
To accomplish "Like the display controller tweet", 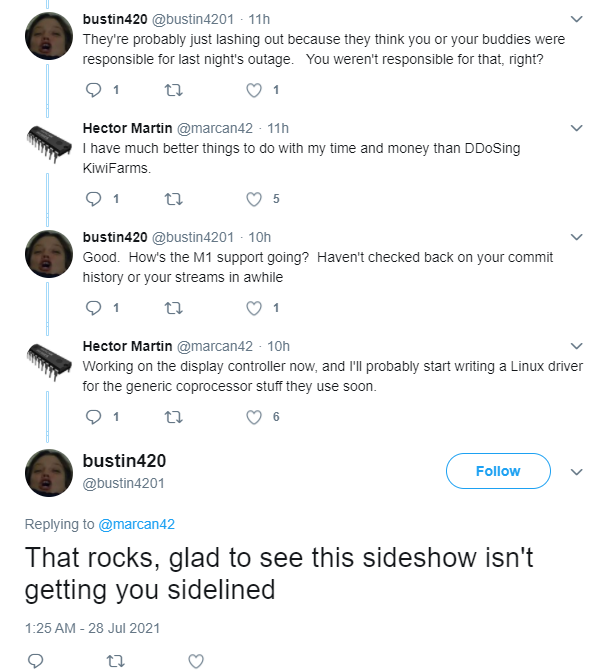I will [254, 417].
